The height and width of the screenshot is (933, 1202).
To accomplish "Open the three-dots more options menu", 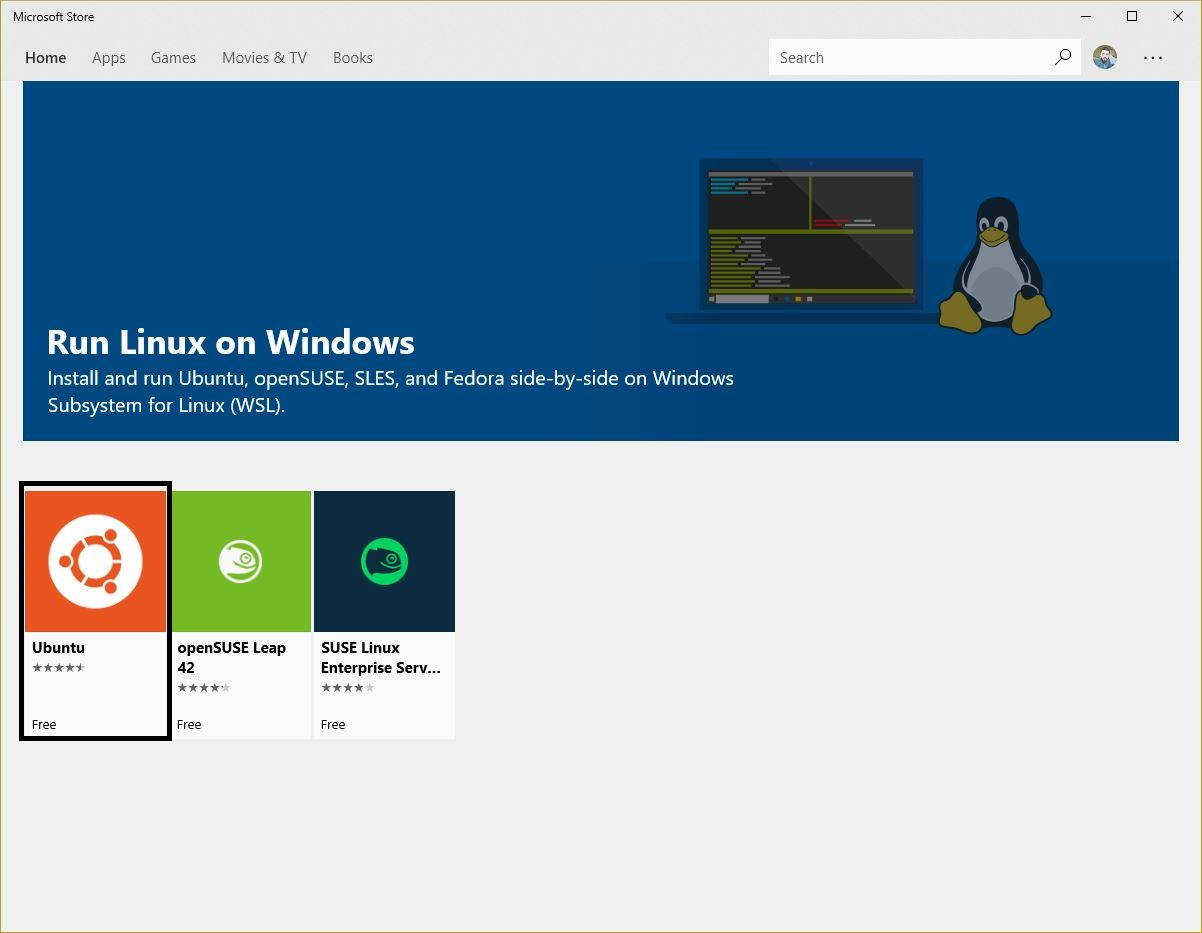I will (x=1153, y=58).
